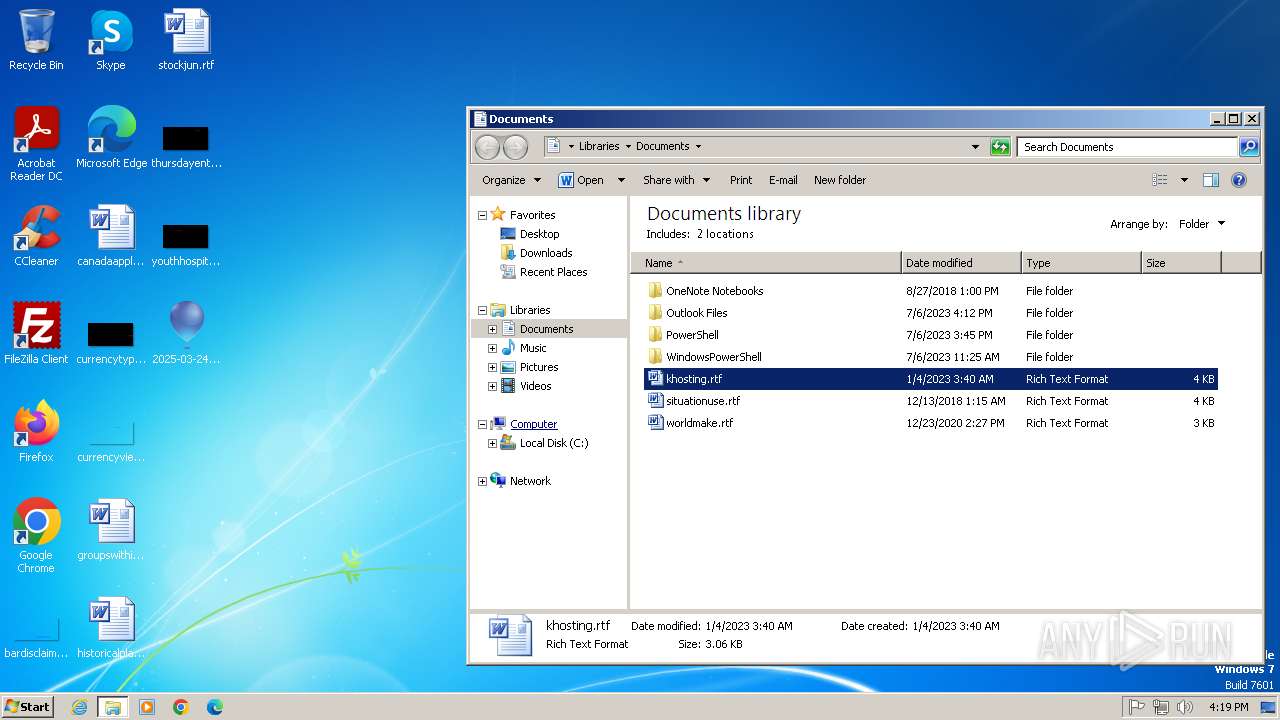This screenshot has width=1280, height=720.
Task: Sort by Date modified column header
Action: pyautogui.click(x=961, y=263)
